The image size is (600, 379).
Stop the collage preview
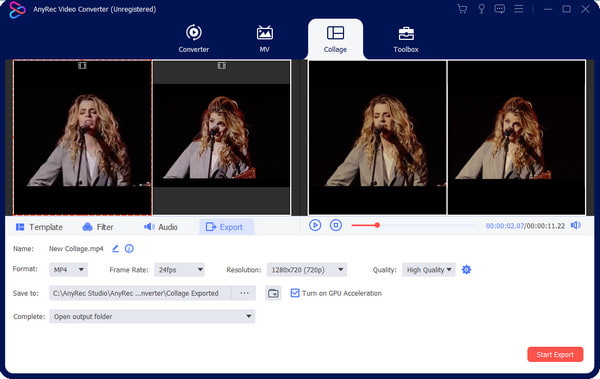click(336, 225)
